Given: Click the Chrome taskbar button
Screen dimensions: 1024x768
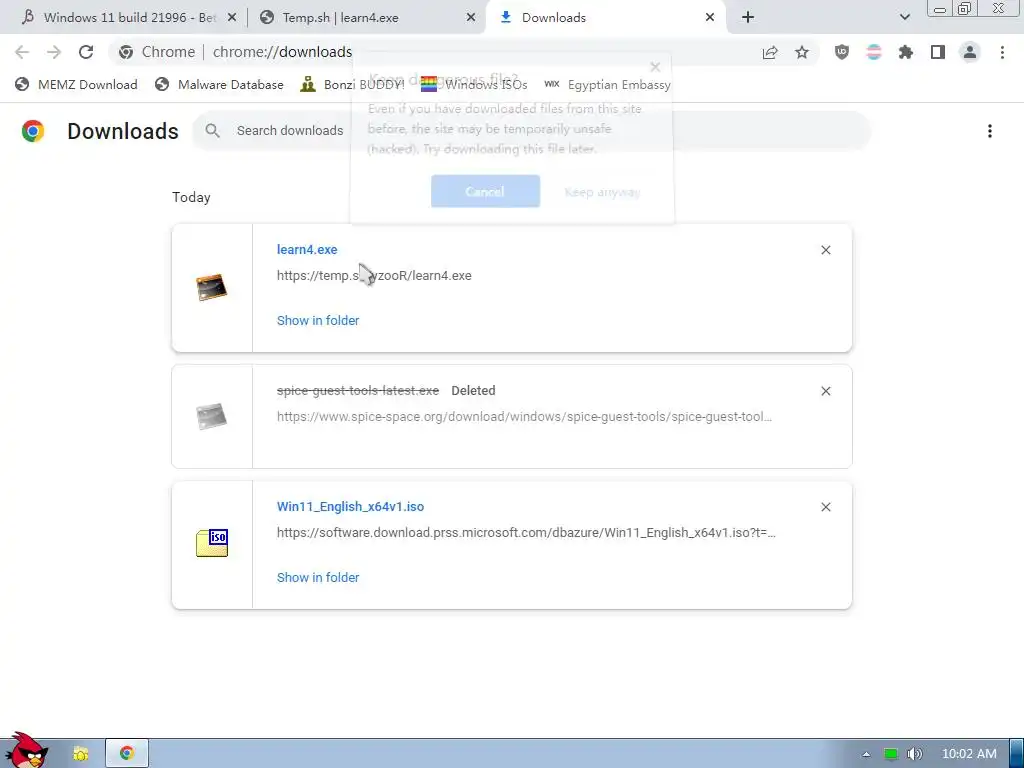Looking at the screenshot, I should (x=127, y=754).
